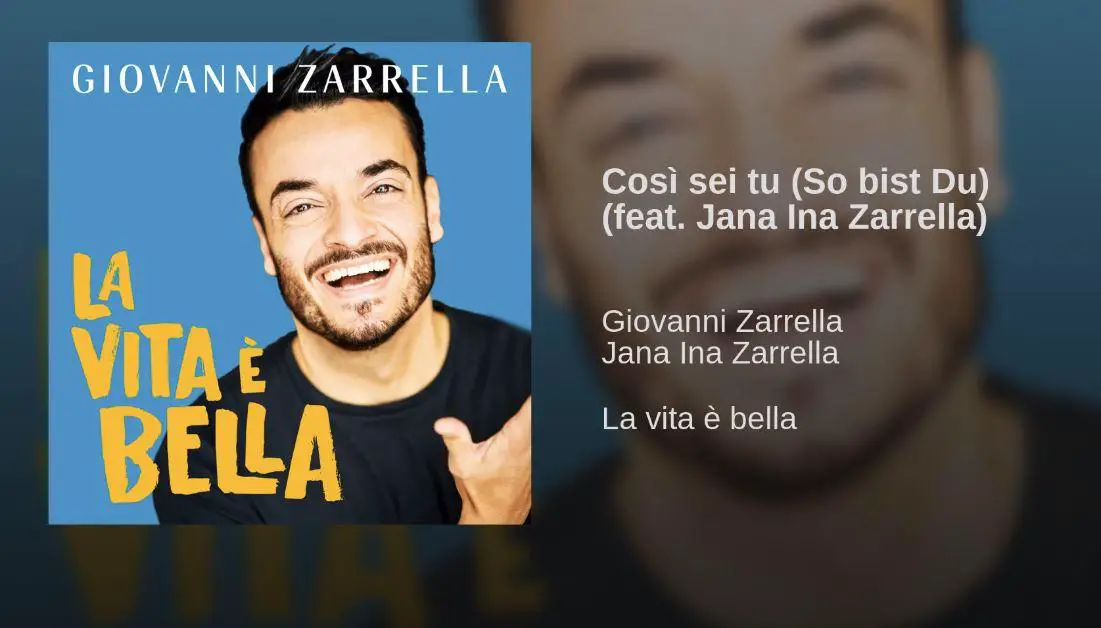This screenshot has width=1101, height=628.
Task: Open artist Jana Ina Zarrella credit line
Action: point(720,353)
